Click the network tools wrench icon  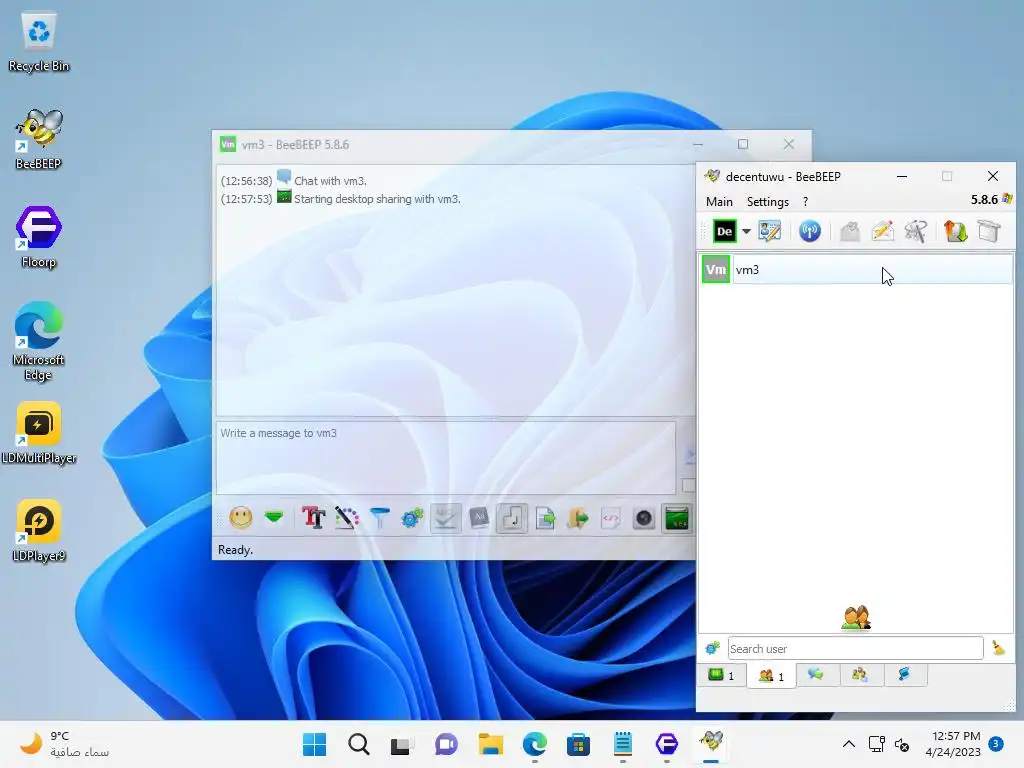916,231
